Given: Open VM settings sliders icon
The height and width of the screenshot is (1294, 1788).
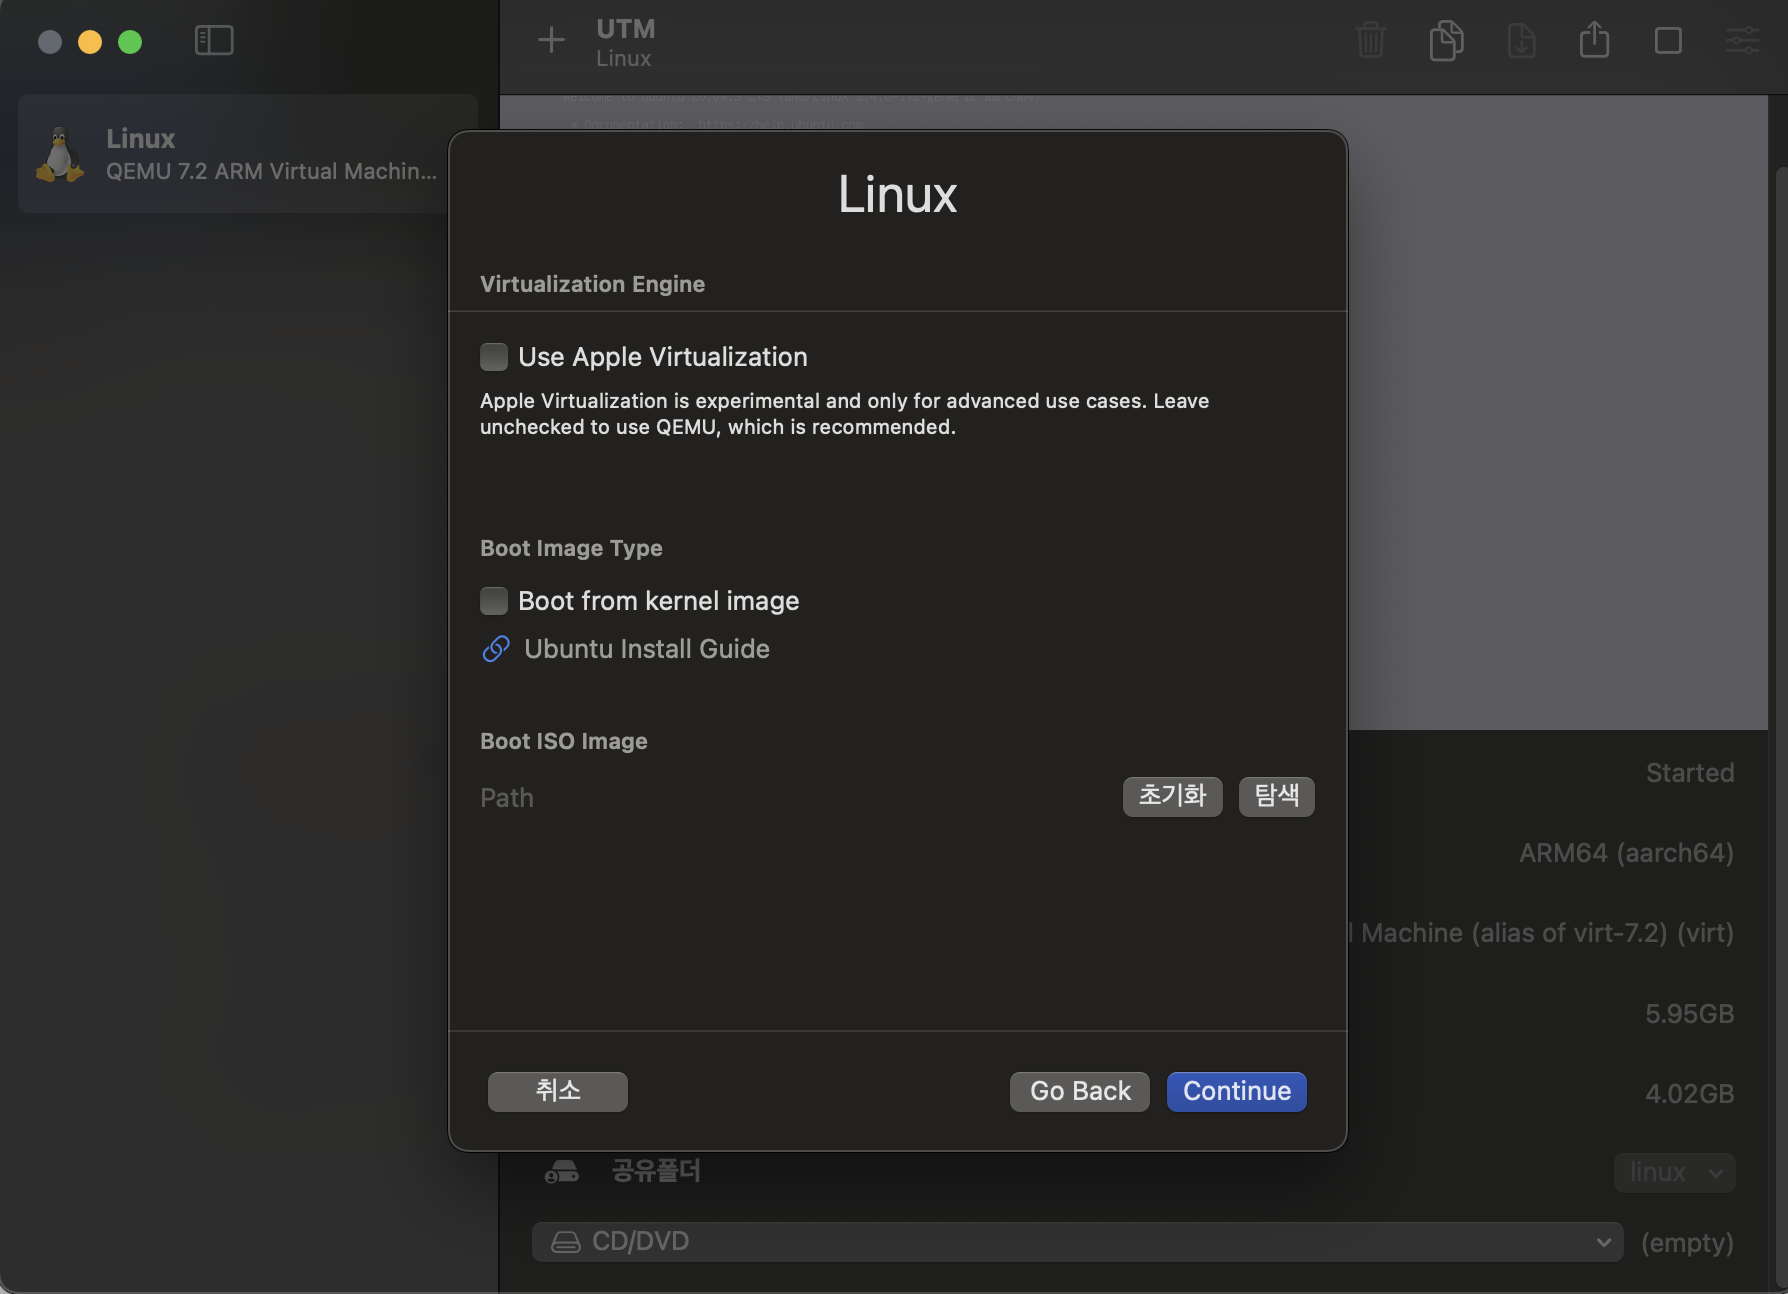Looking at the screenshot, I should click(x=1742, y=41).
